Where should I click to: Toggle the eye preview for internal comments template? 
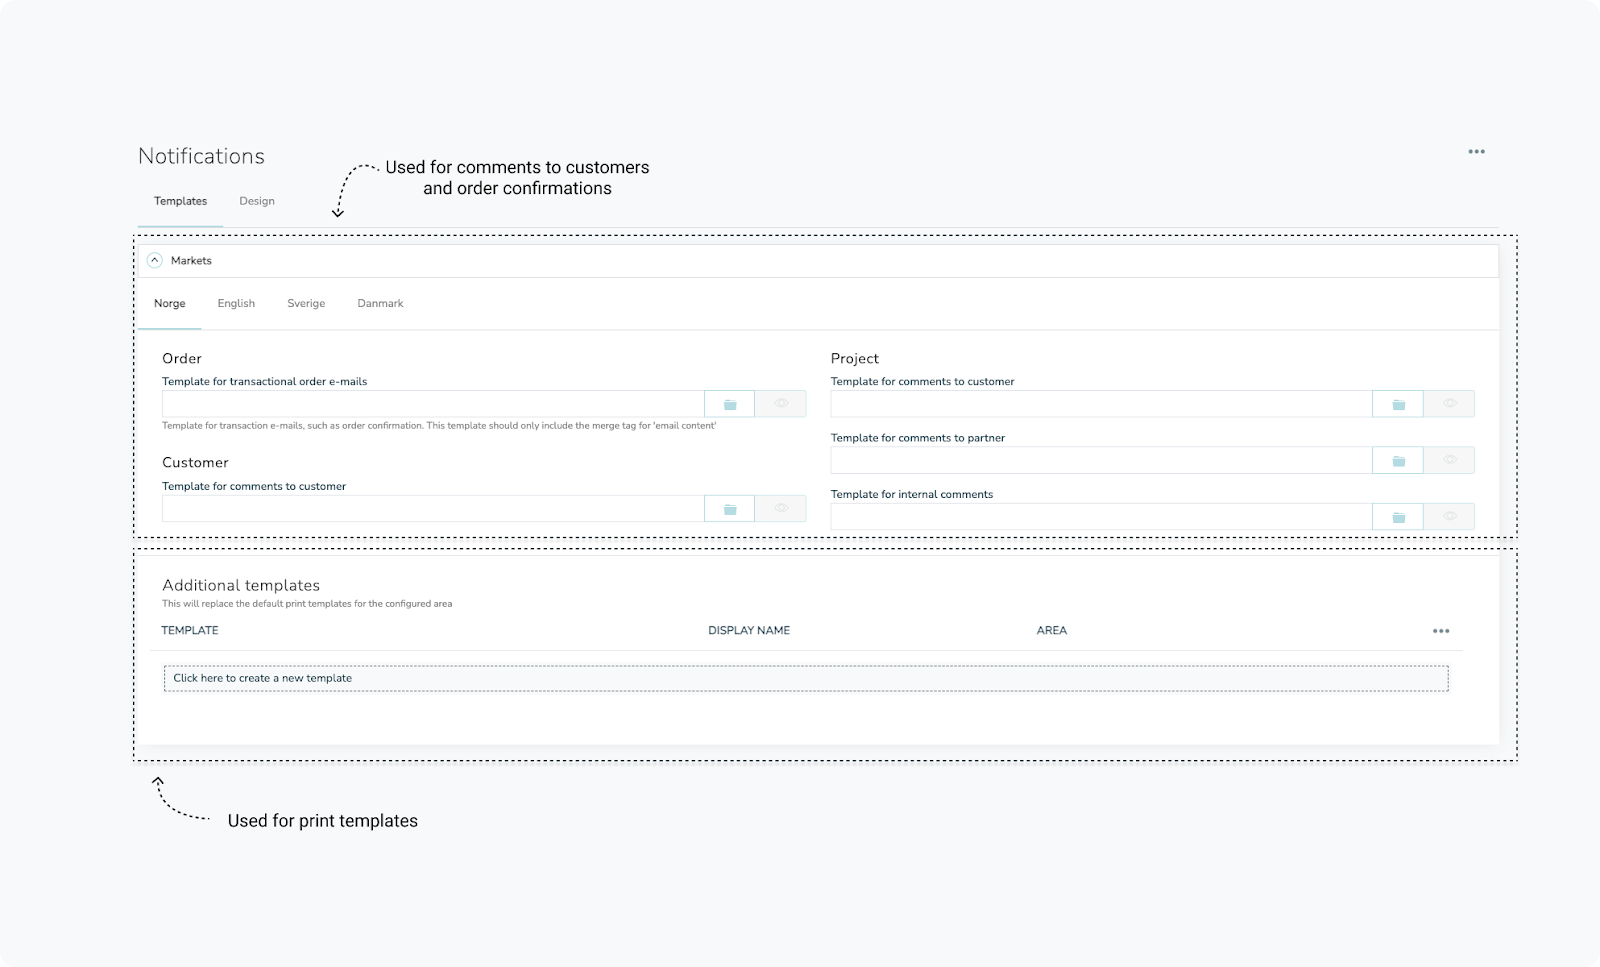point(1449,516)
